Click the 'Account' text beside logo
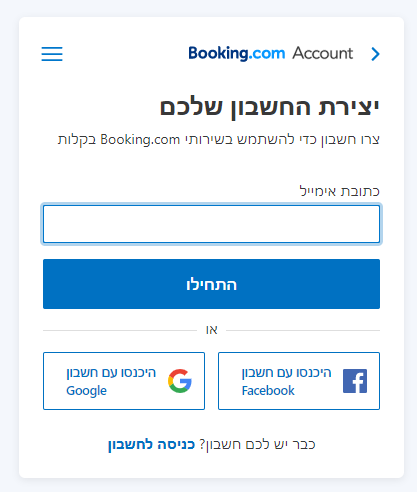Screen dimensions: 417x492 323,53
